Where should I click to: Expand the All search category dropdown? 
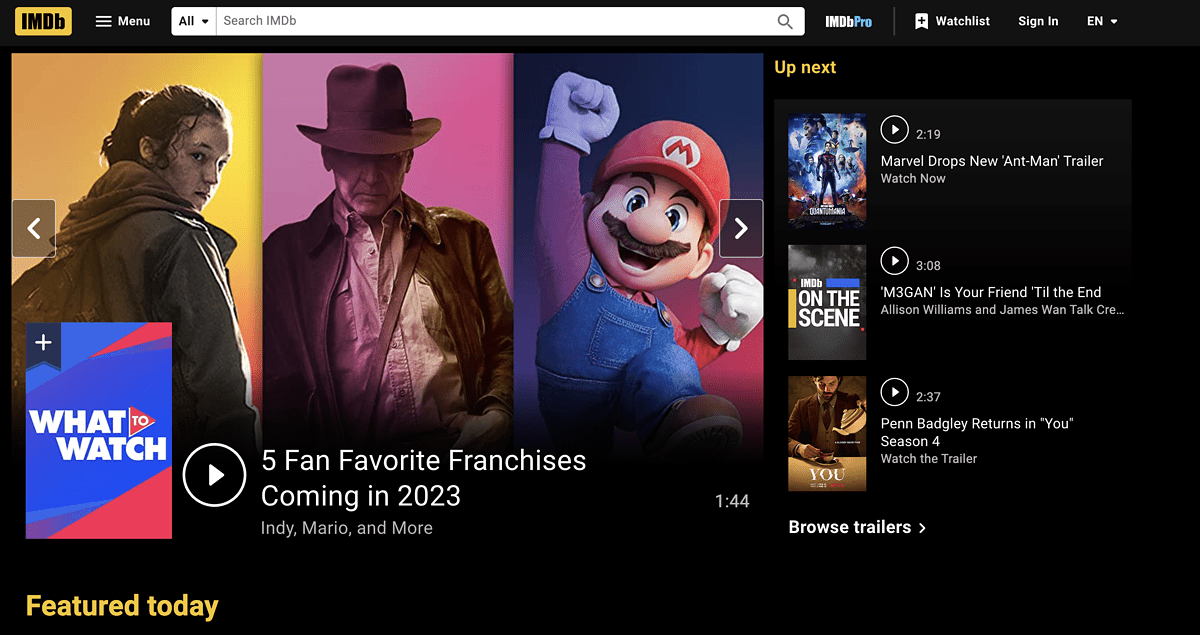(194, 21)
